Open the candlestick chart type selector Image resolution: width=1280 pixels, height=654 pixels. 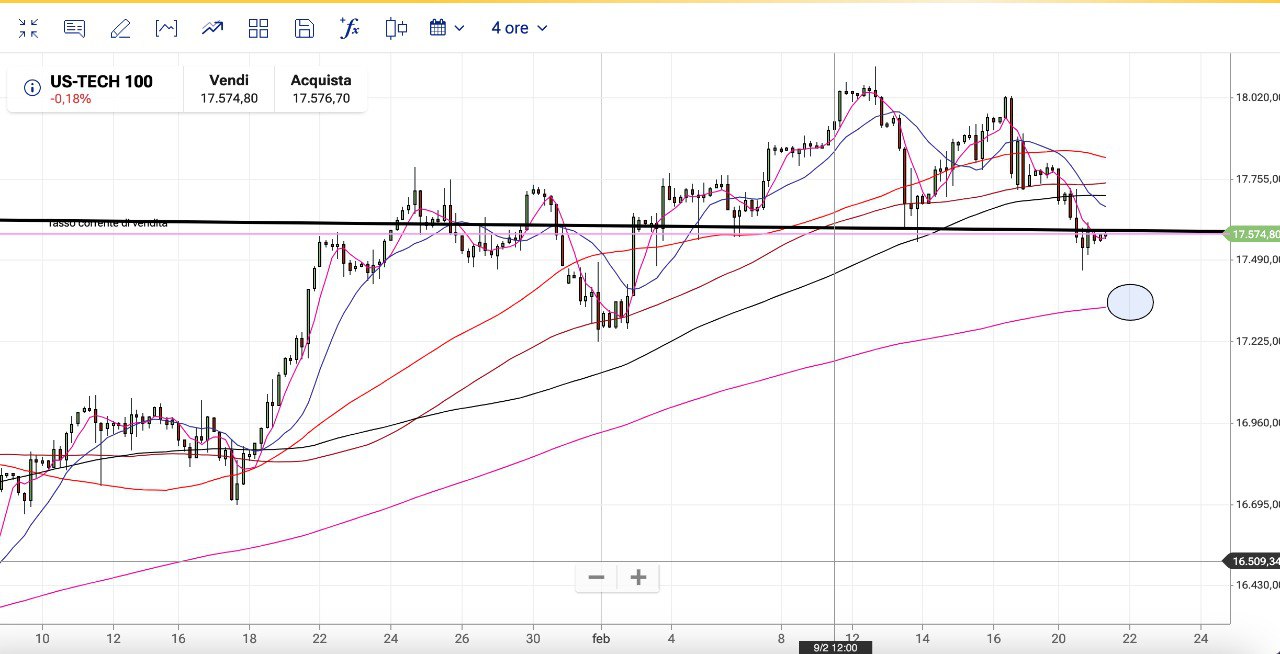tap(396, 28)
